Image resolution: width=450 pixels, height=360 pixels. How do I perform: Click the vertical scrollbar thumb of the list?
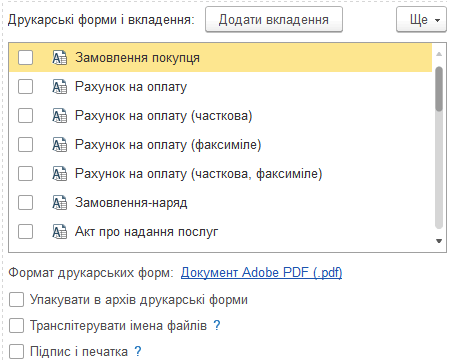point(439,89)
